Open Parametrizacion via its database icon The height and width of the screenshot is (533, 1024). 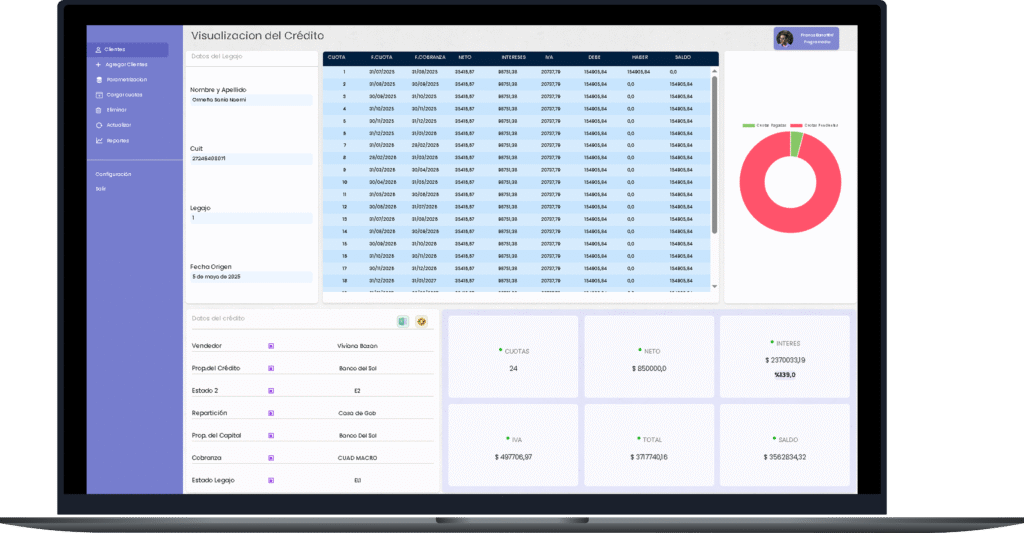(x=97, y=79)
